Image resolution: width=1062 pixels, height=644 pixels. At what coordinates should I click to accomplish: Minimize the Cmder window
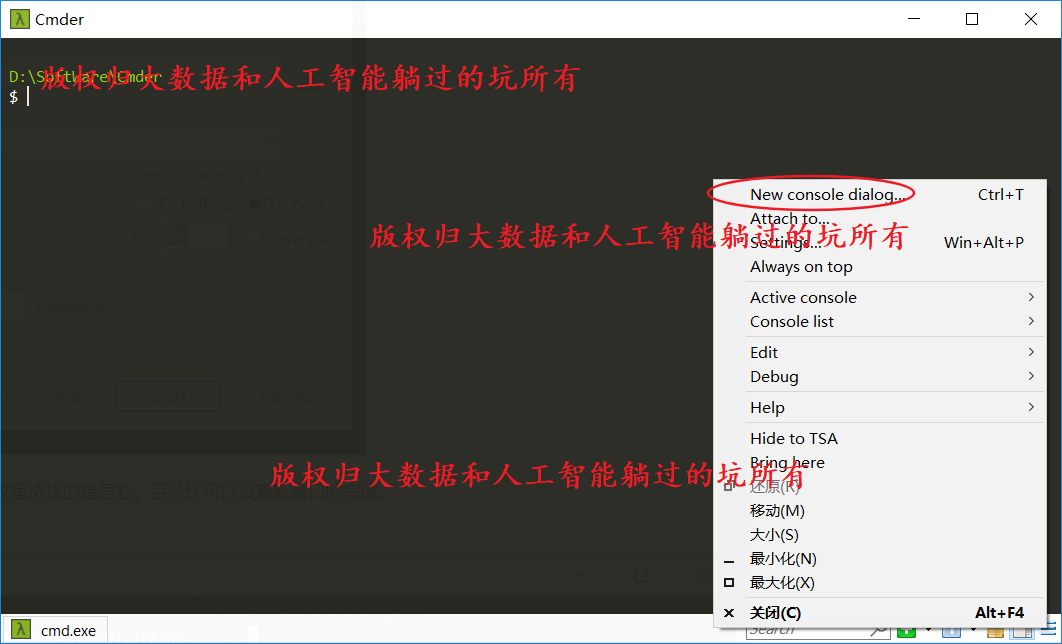click(x=914, y=19)
